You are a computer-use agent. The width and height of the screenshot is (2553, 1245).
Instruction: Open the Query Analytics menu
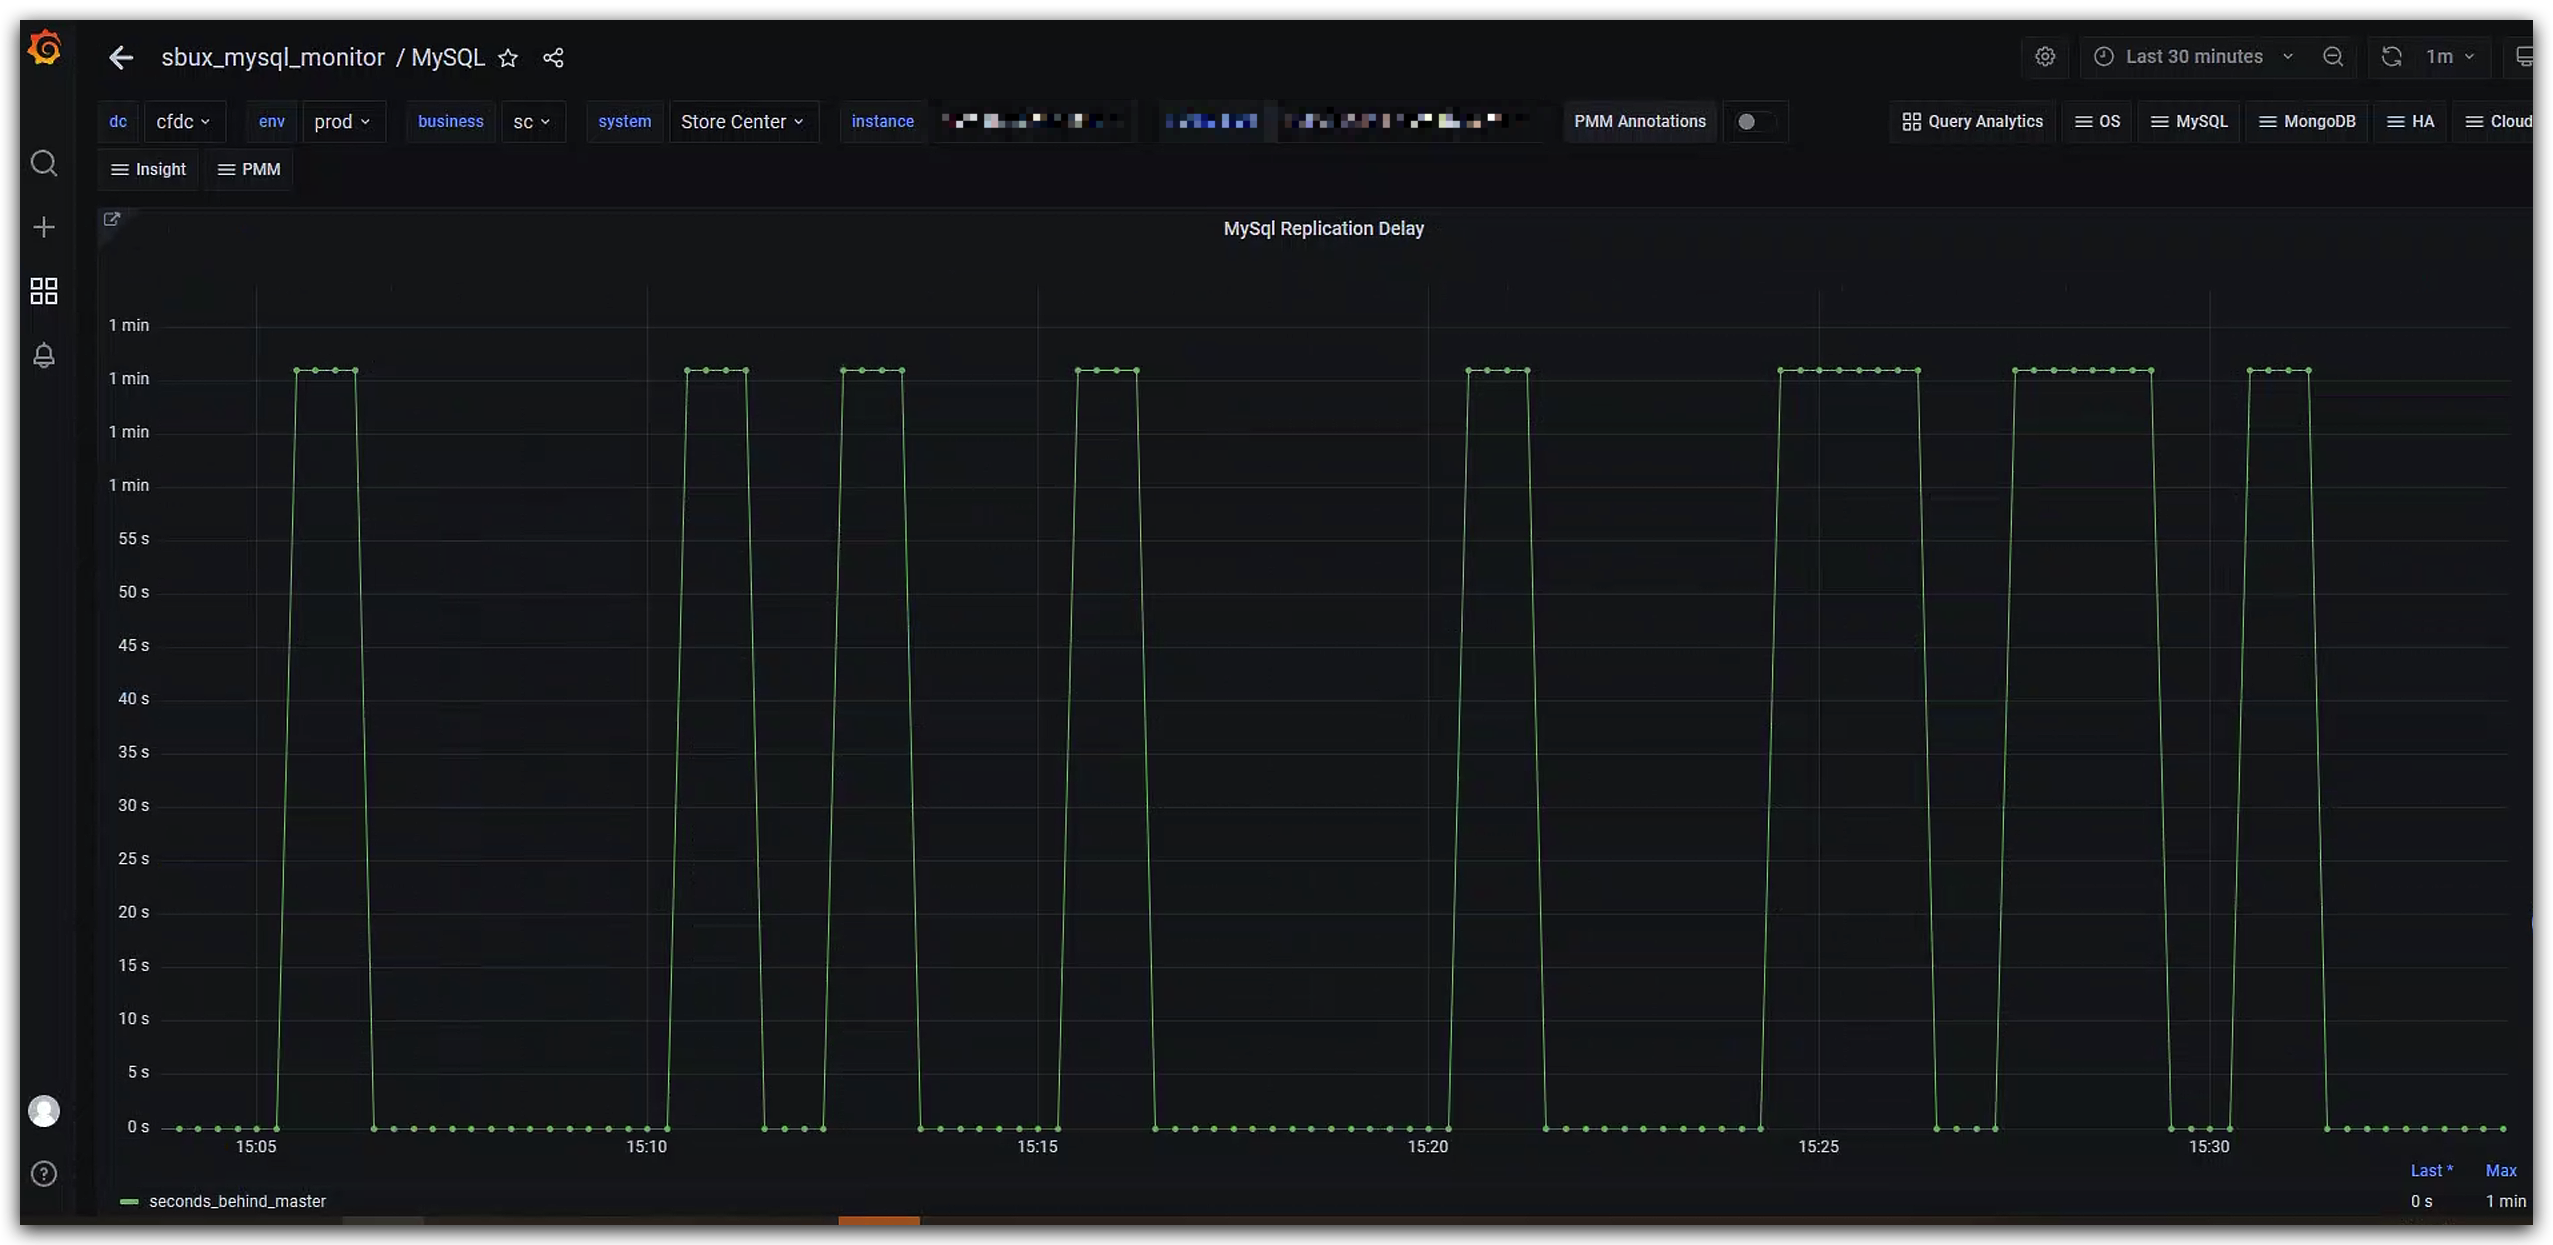pyautogui.click(x=1972, y=122)
